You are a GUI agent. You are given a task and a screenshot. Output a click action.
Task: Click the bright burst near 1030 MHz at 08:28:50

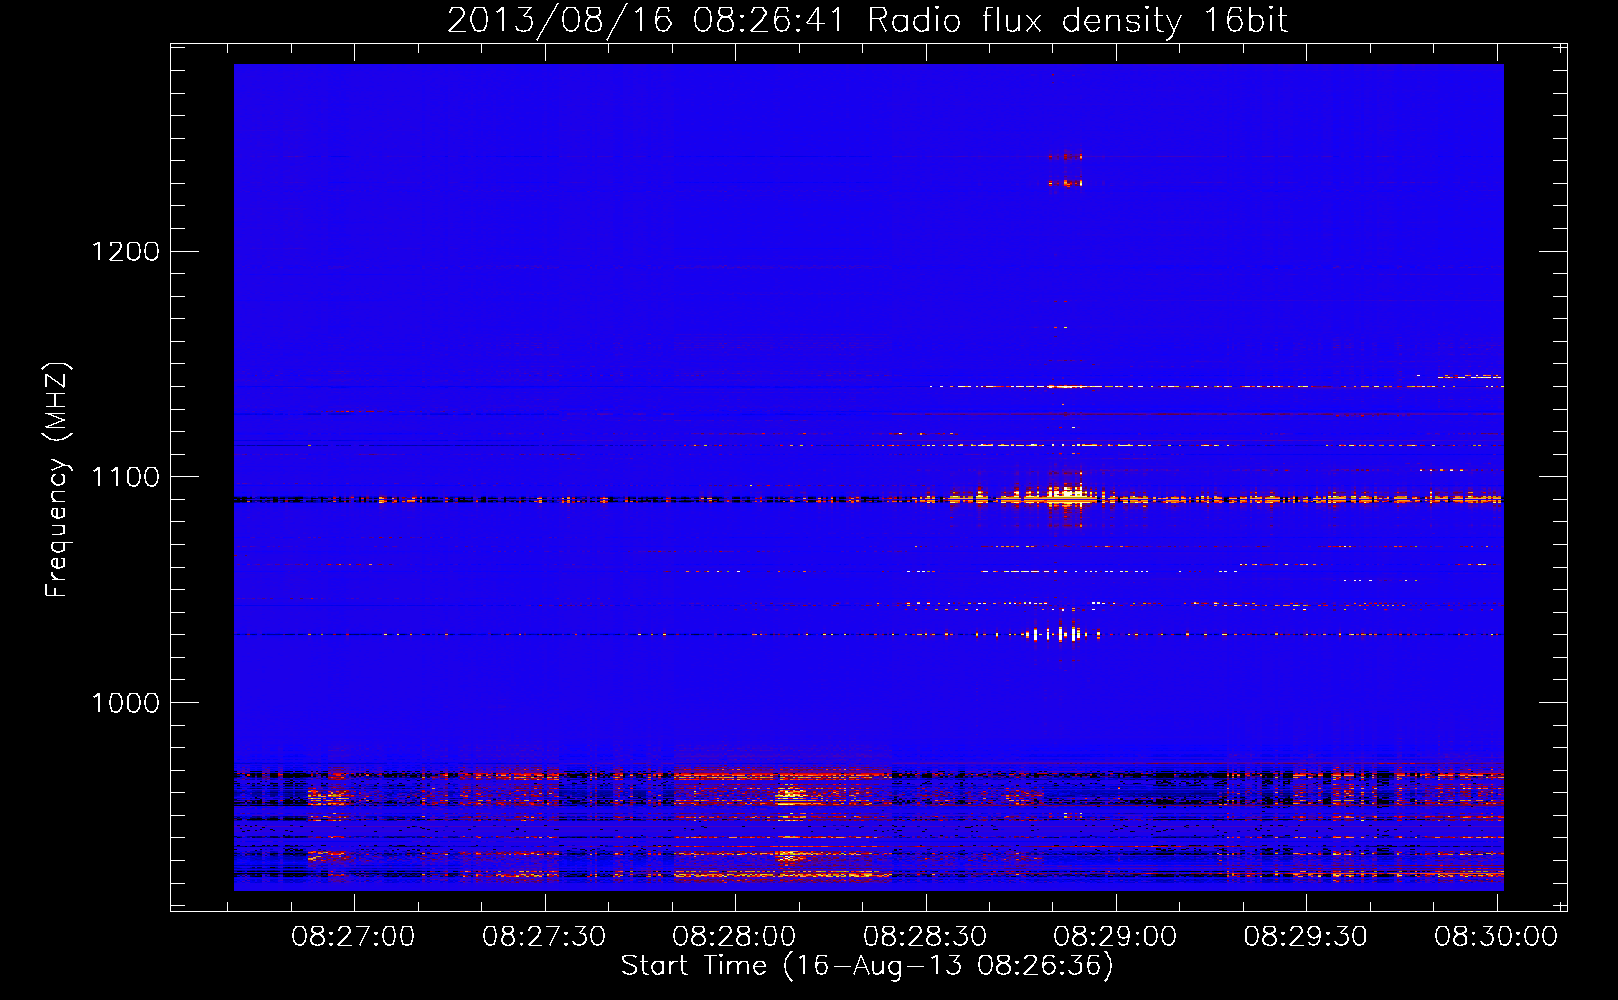pos(1063,634)
